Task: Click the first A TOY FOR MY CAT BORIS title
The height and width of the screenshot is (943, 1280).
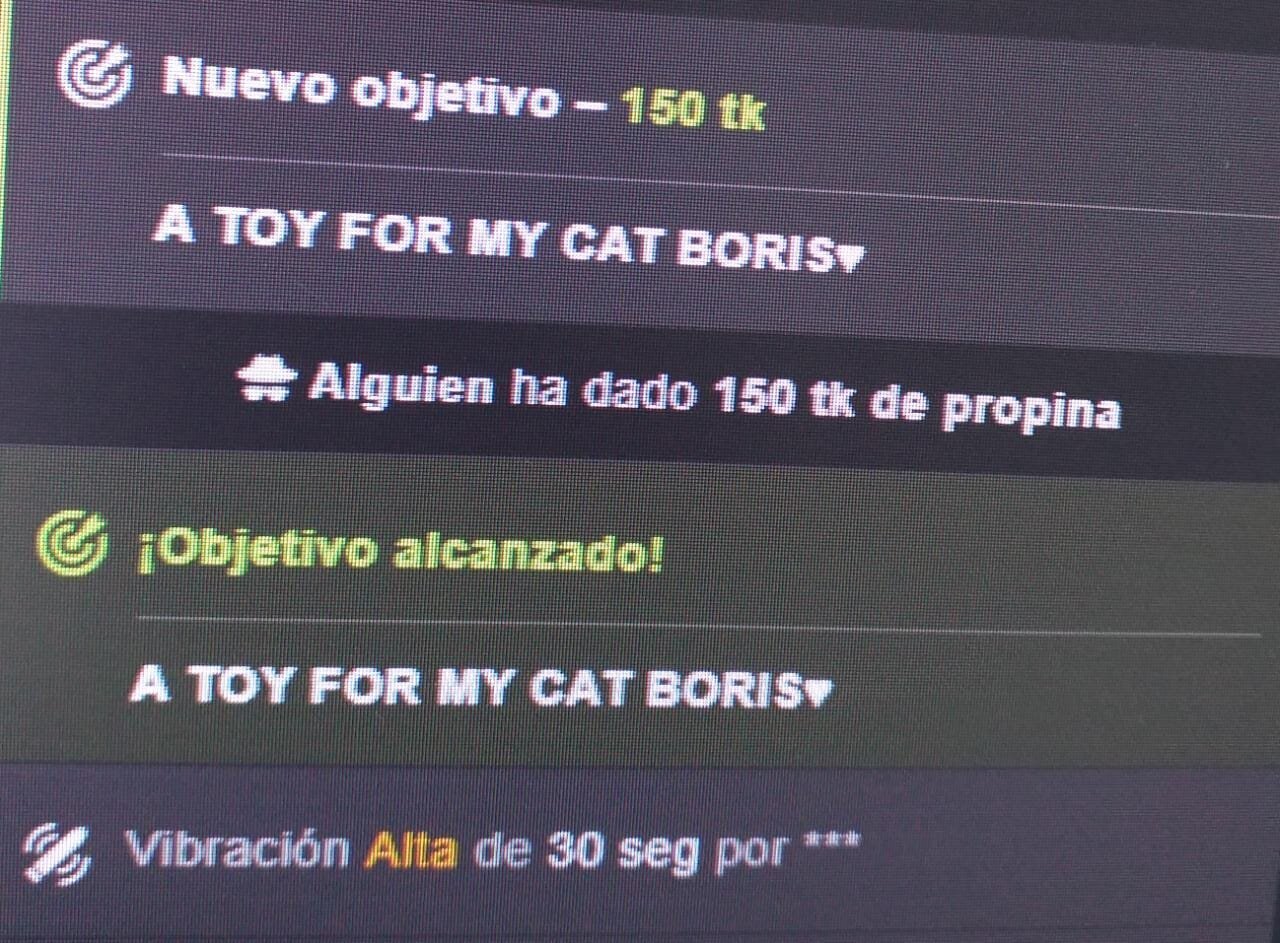Action: tap(493, 240)
